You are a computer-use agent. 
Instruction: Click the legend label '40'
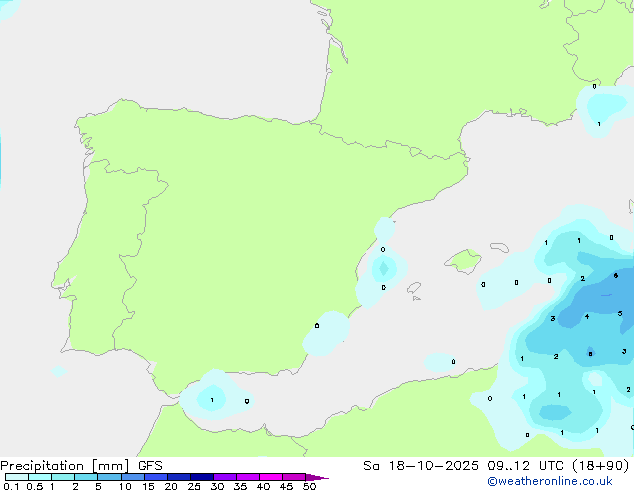(263, 486)
